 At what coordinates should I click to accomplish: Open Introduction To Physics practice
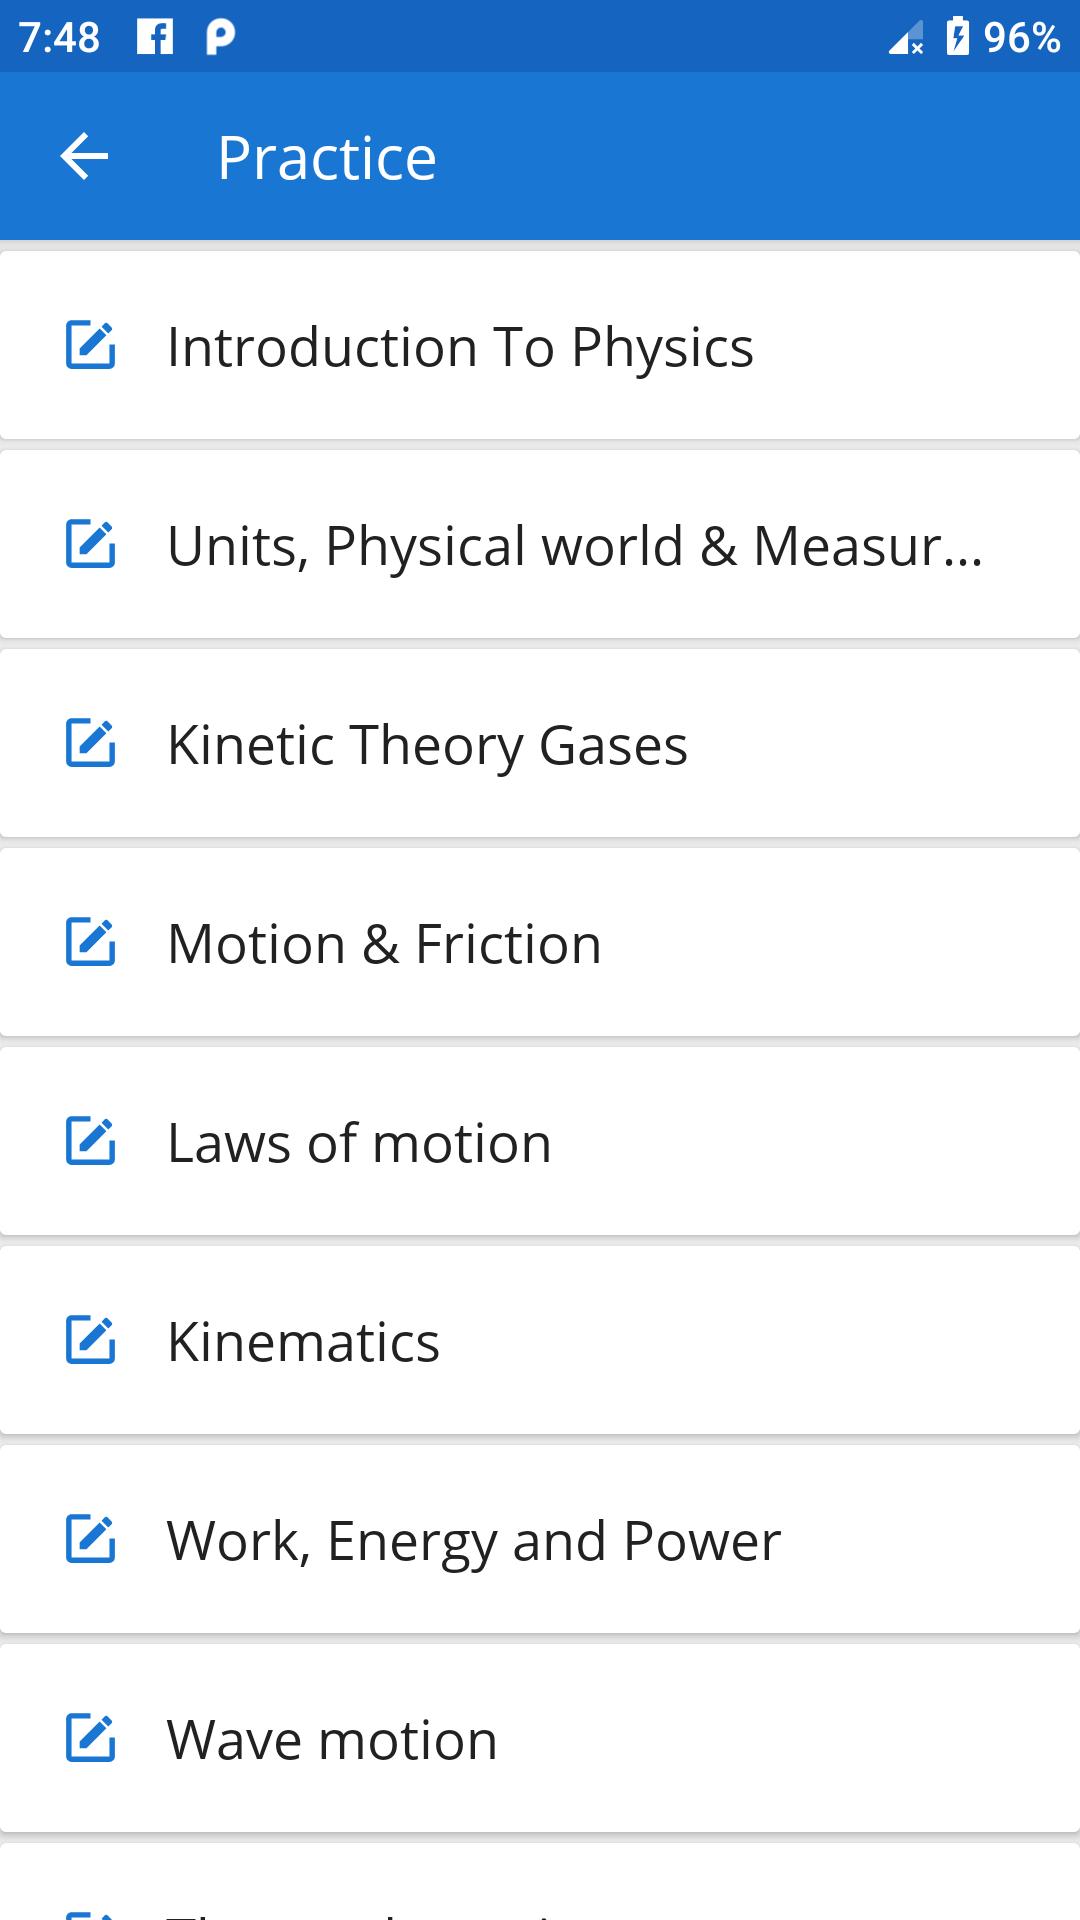coord(460,347)
